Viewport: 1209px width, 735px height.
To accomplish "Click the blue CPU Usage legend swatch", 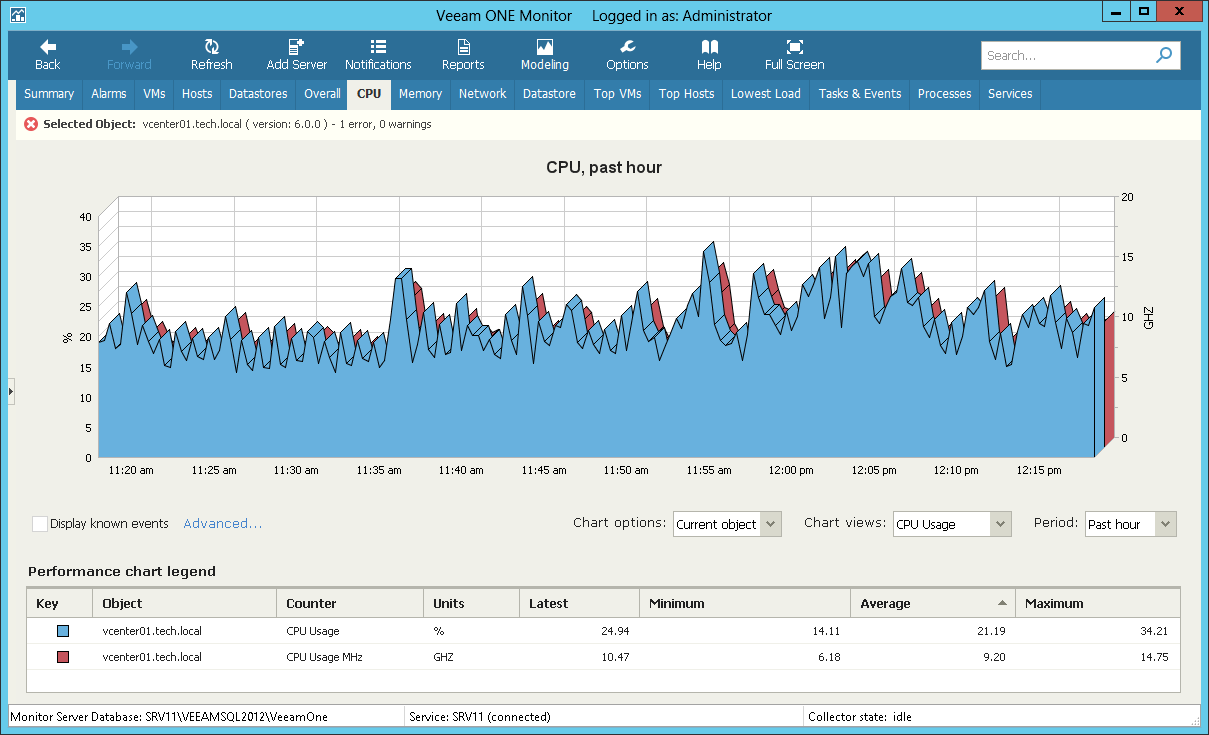I will click(x=63, y=631).
